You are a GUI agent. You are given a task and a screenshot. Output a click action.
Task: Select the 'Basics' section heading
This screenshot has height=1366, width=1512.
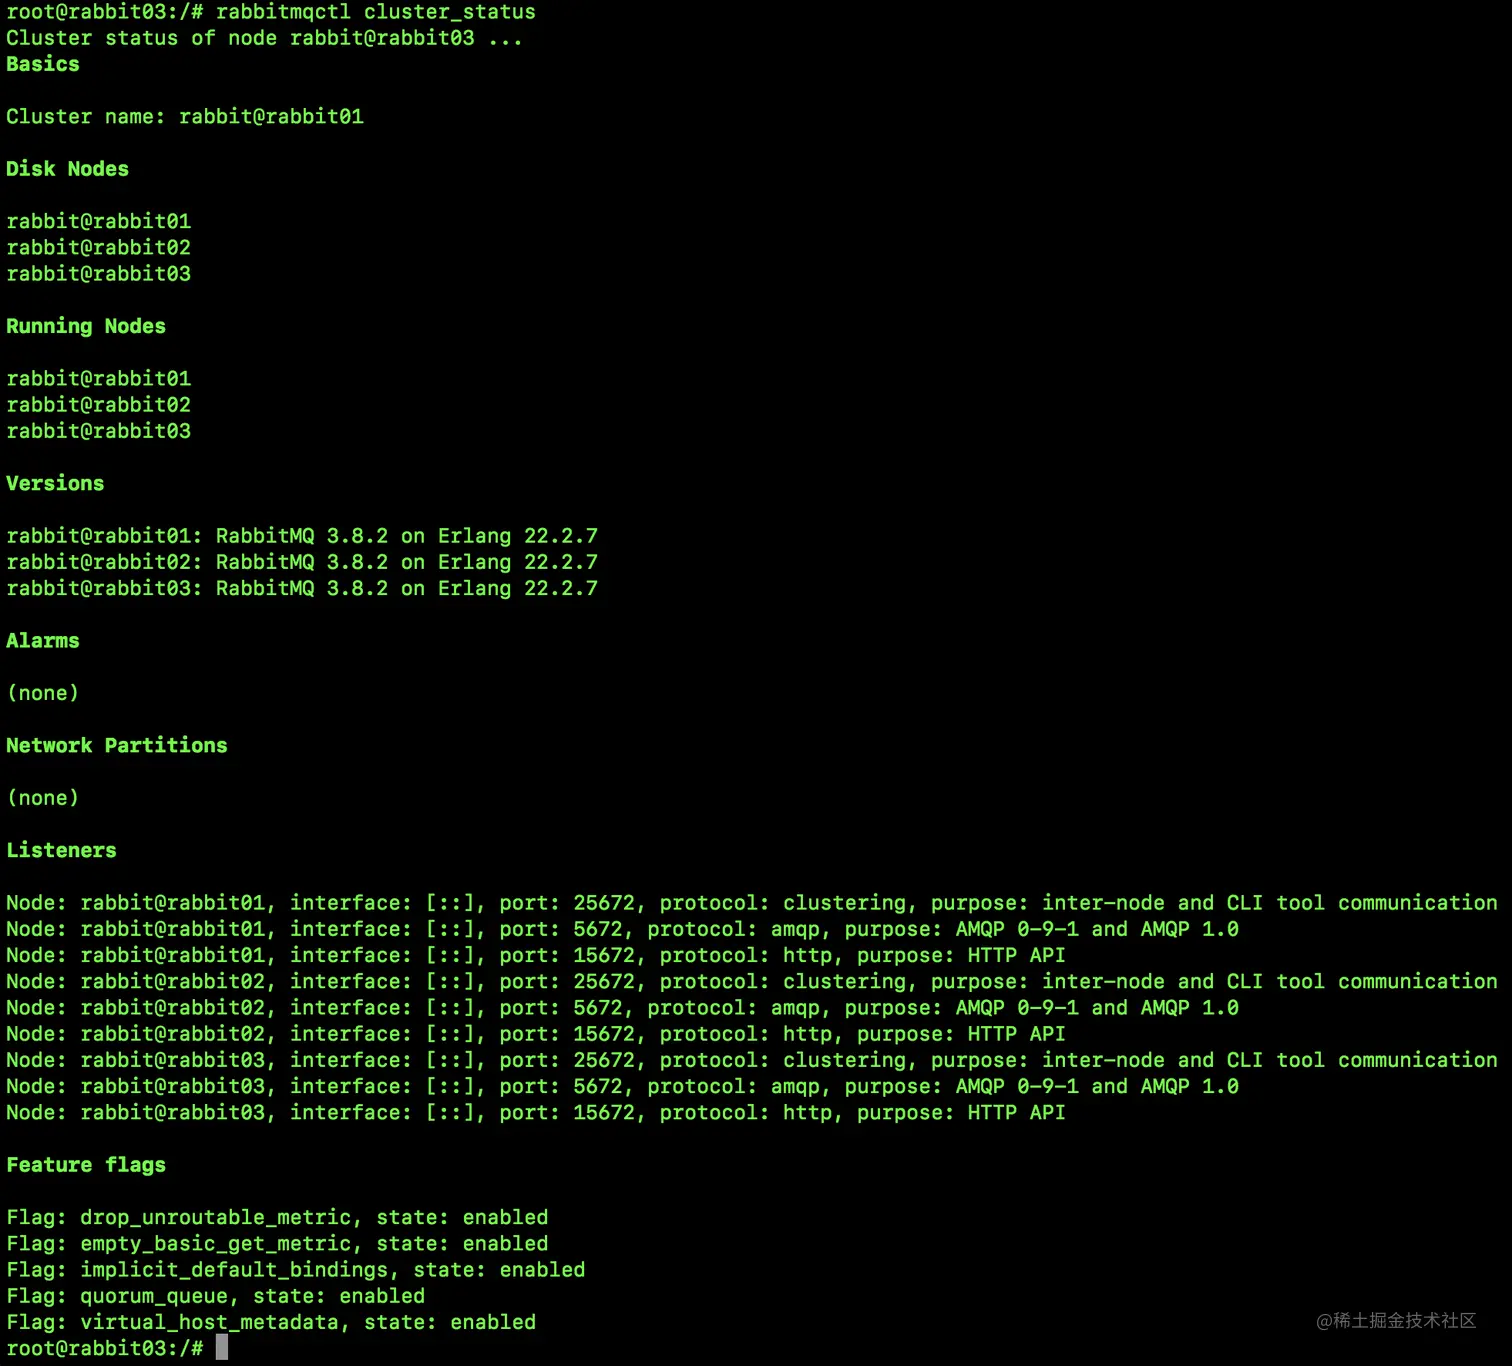pyautogui.click(x=43, y=64)
